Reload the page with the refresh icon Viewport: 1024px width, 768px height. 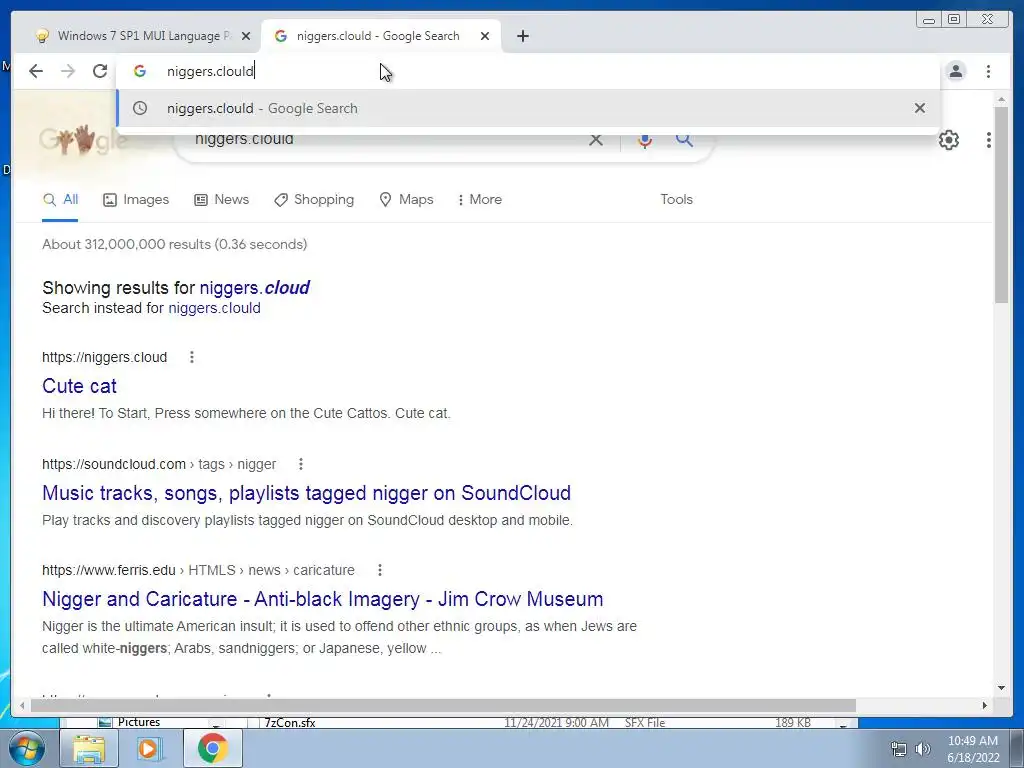pyautogui.click(x=100, y=71)
